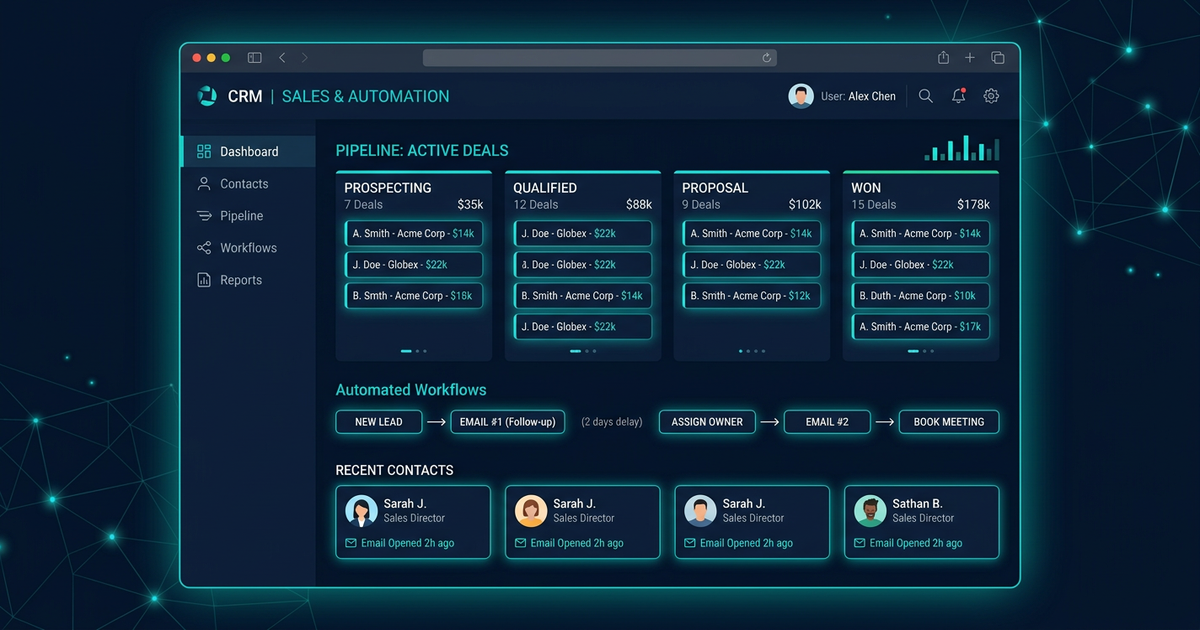1200x630 pixels.
Task: Click pagination dots under Prospecting column
Action: tap(414, 351)
